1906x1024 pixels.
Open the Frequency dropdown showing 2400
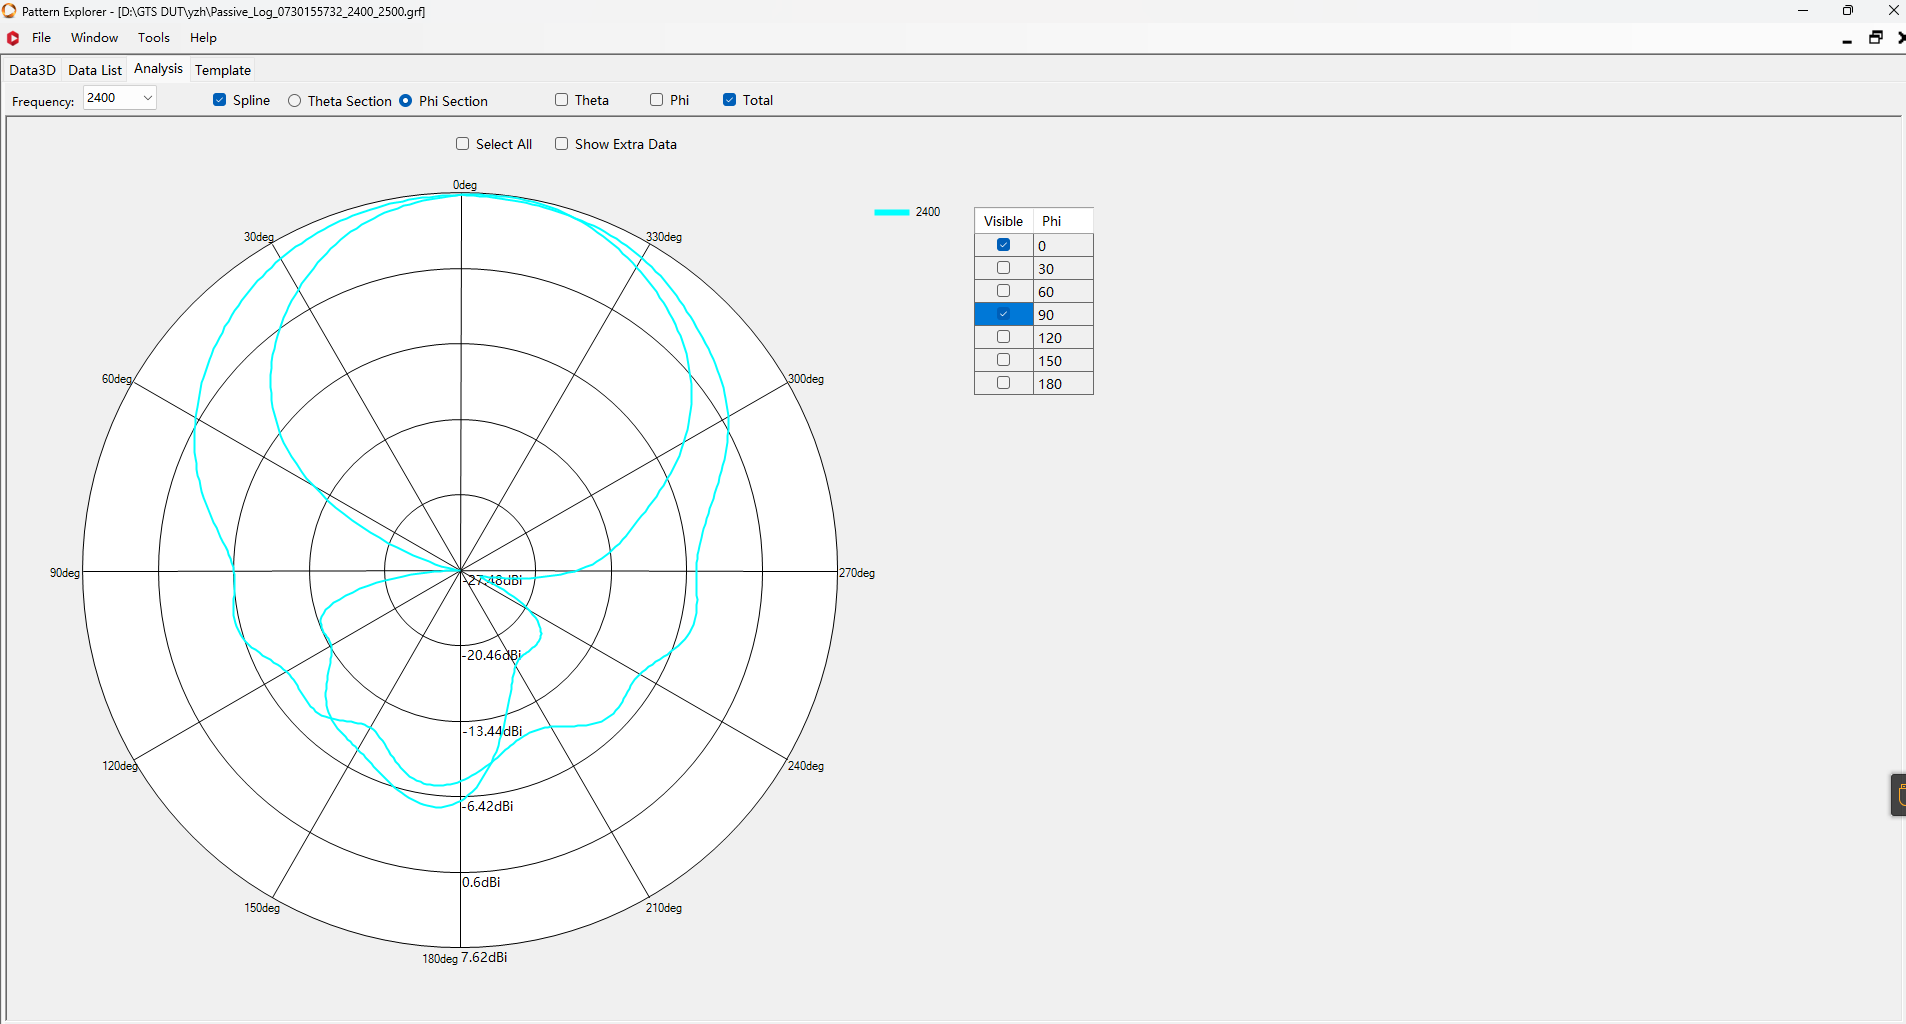[120, 98]
